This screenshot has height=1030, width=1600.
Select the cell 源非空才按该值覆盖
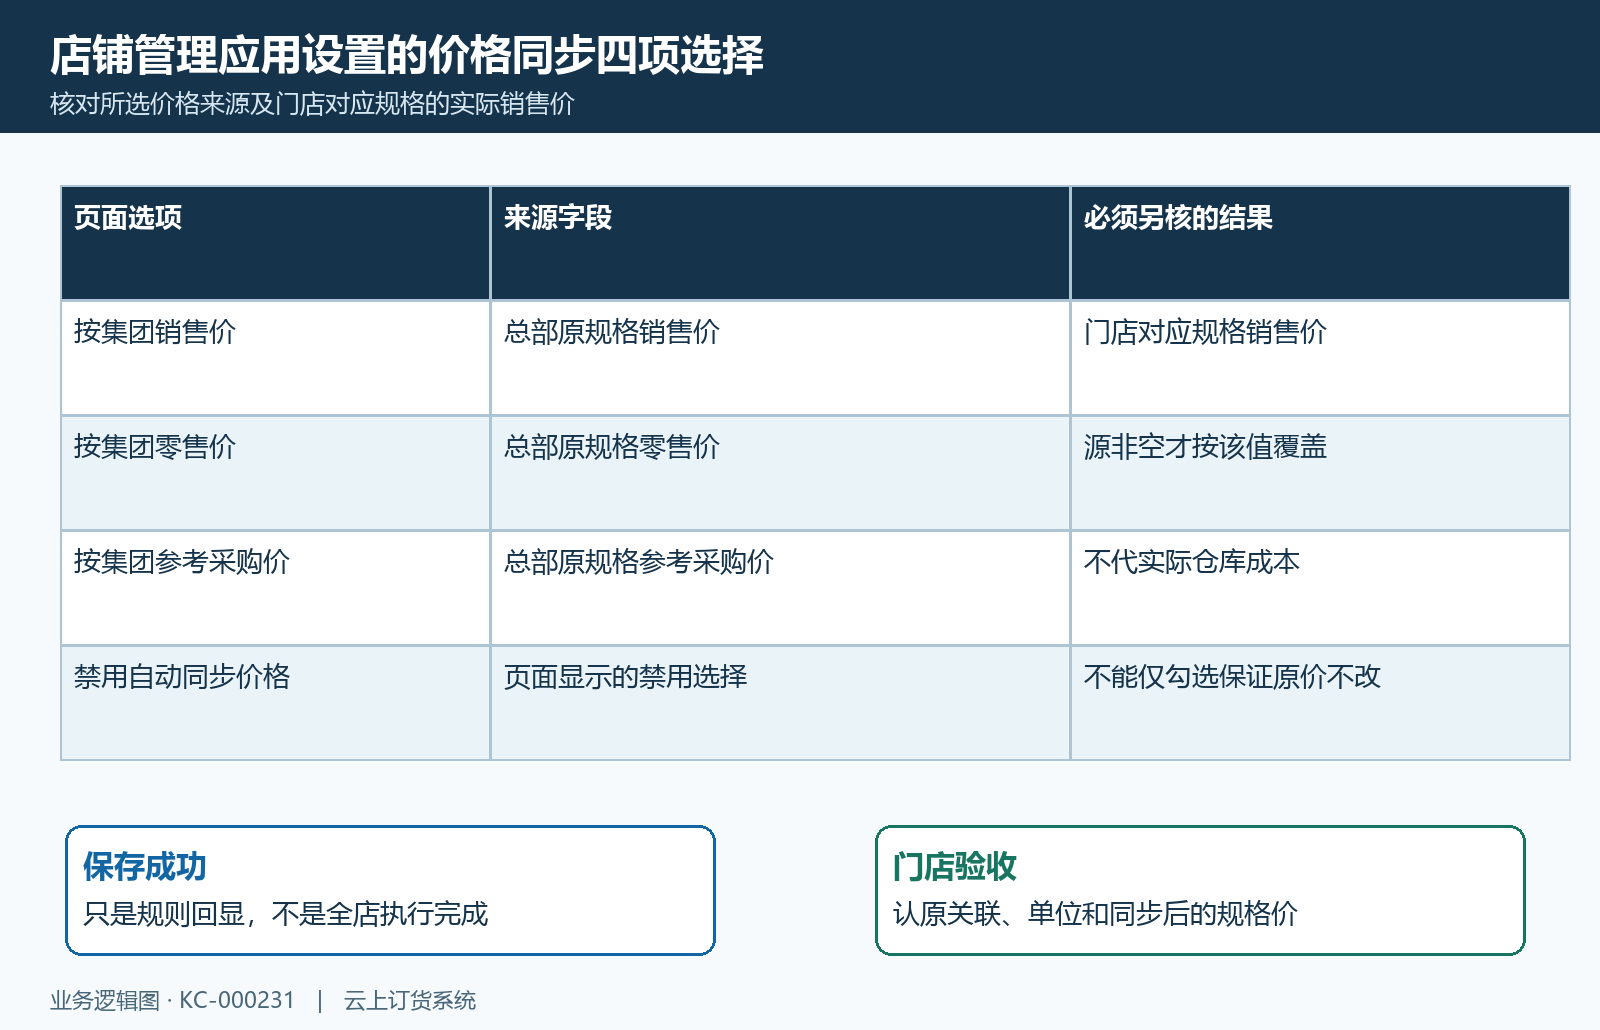(x=1320, y=473)
